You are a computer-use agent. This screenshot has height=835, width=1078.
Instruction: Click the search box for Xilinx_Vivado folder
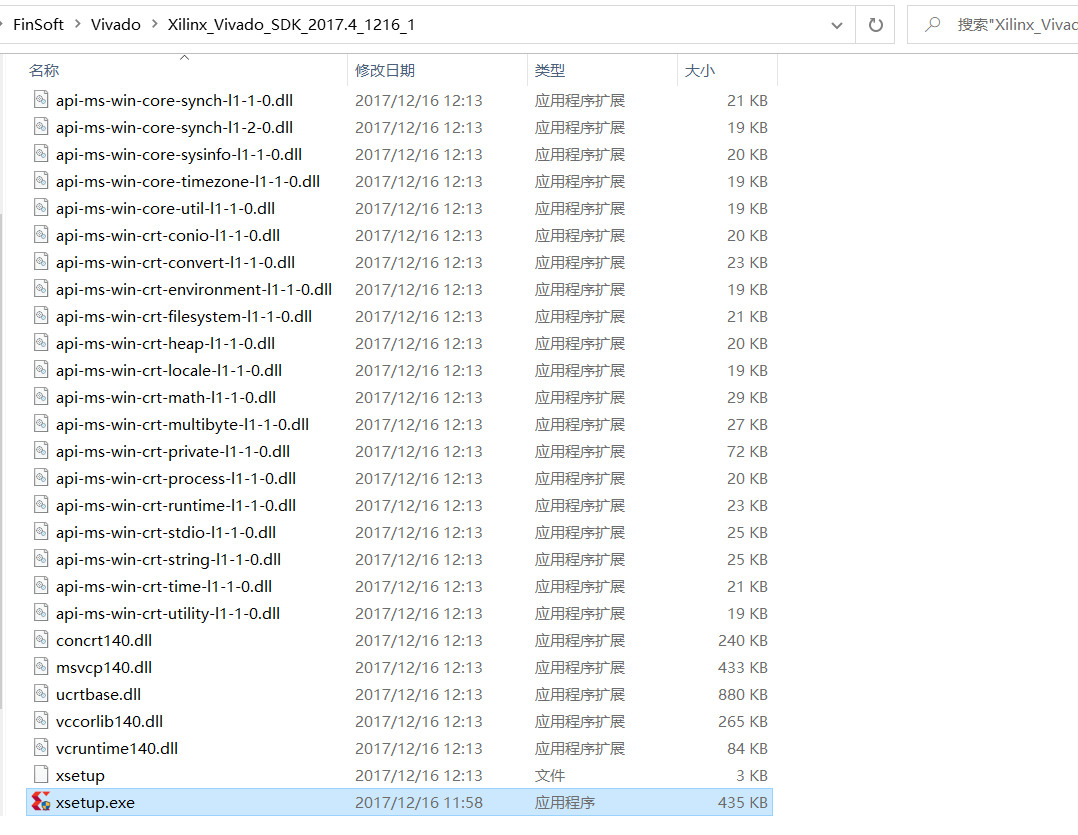(x=1010, y=25)
